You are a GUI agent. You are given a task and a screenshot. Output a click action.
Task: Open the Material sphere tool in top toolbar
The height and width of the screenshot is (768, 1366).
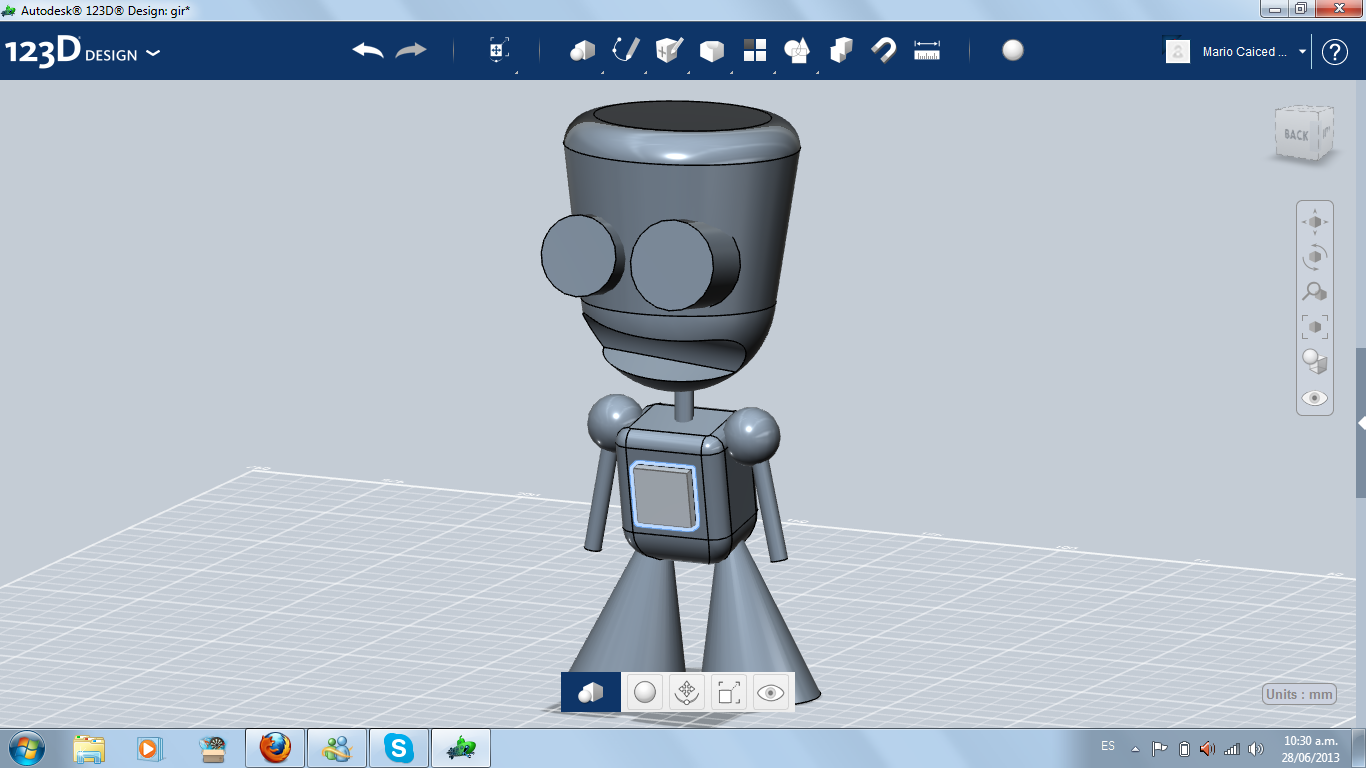pyautogui.click(x=1013, y=50)
